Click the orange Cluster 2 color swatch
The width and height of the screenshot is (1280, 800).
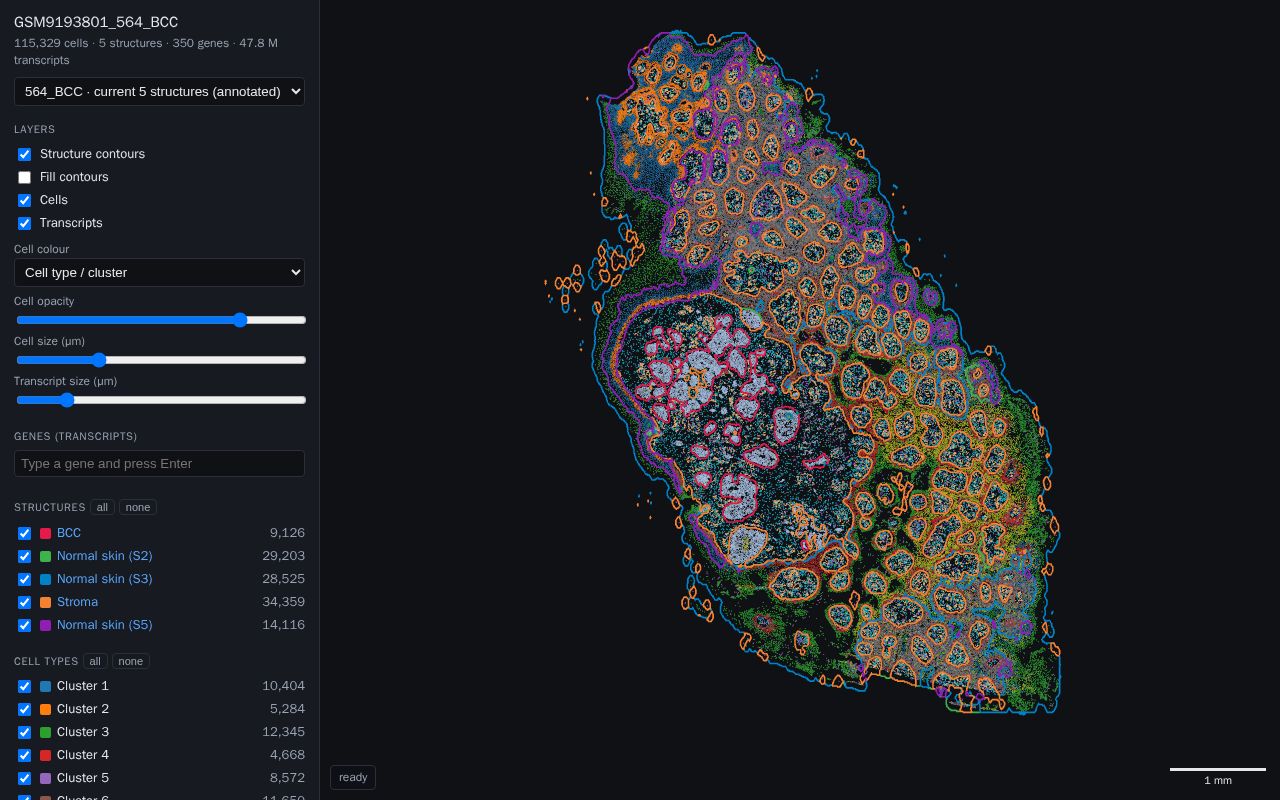(45, 709)
